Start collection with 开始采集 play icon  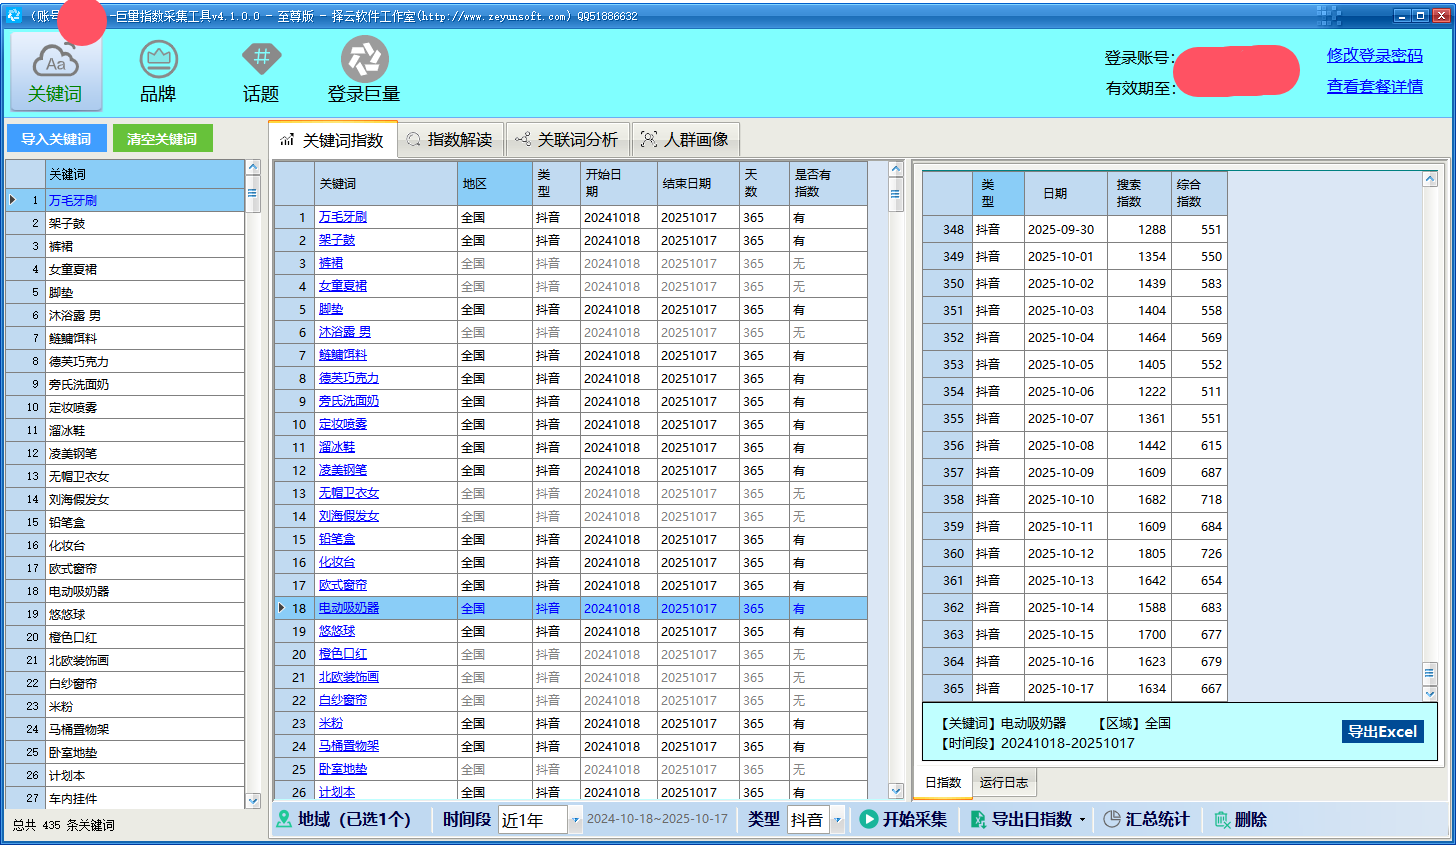[x=868, y=819]
